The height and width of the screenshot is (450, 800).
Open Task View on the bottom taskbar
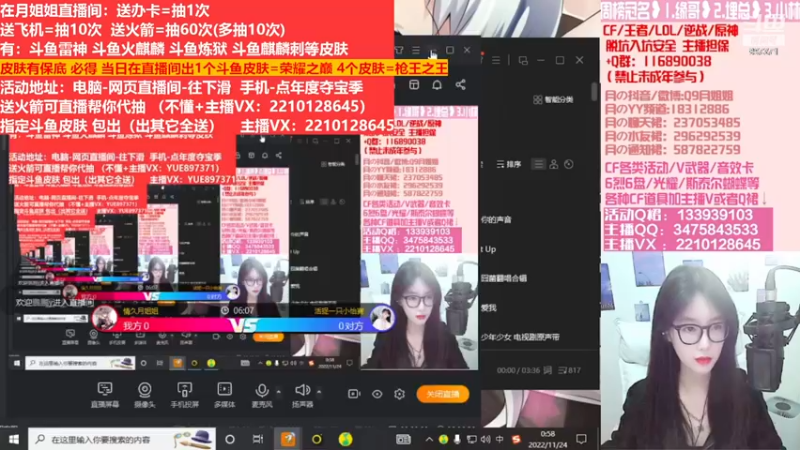point(258,439)
